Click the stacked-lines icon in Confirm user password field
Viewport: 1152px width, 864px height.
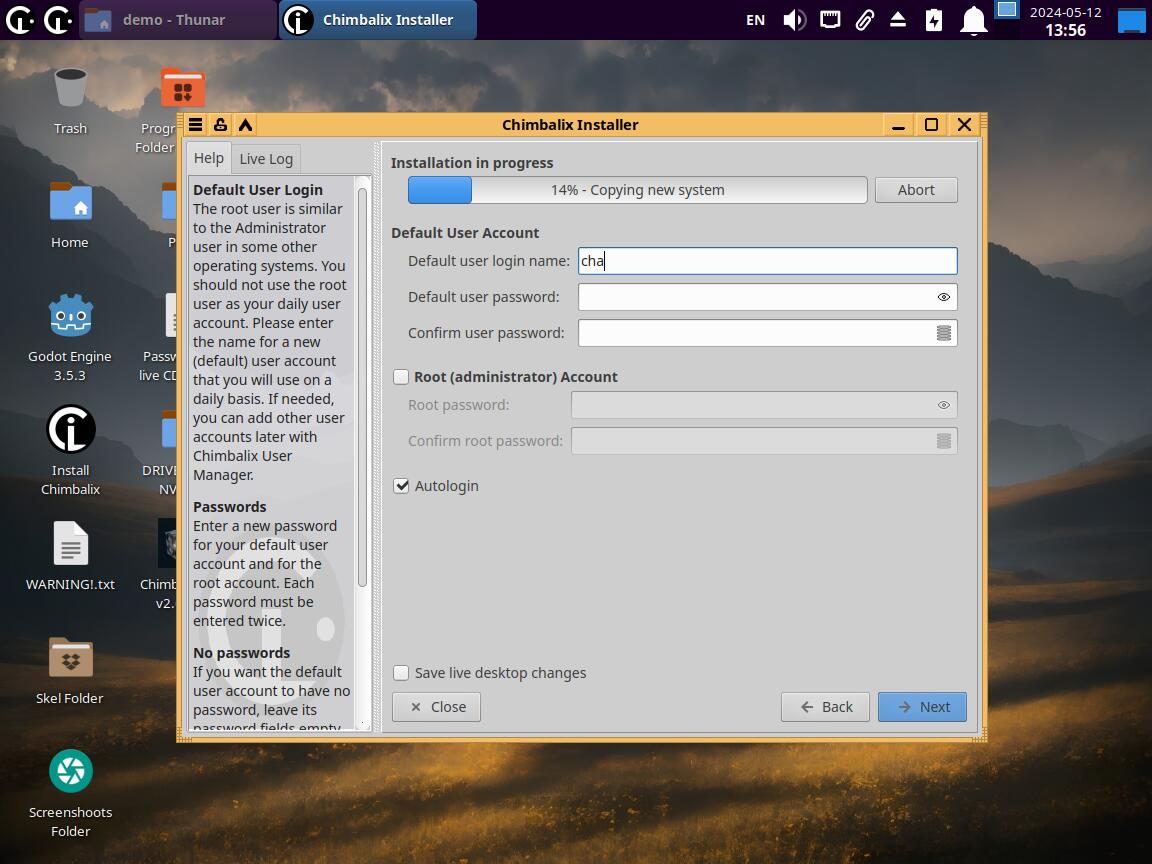[x=943, y=334]
